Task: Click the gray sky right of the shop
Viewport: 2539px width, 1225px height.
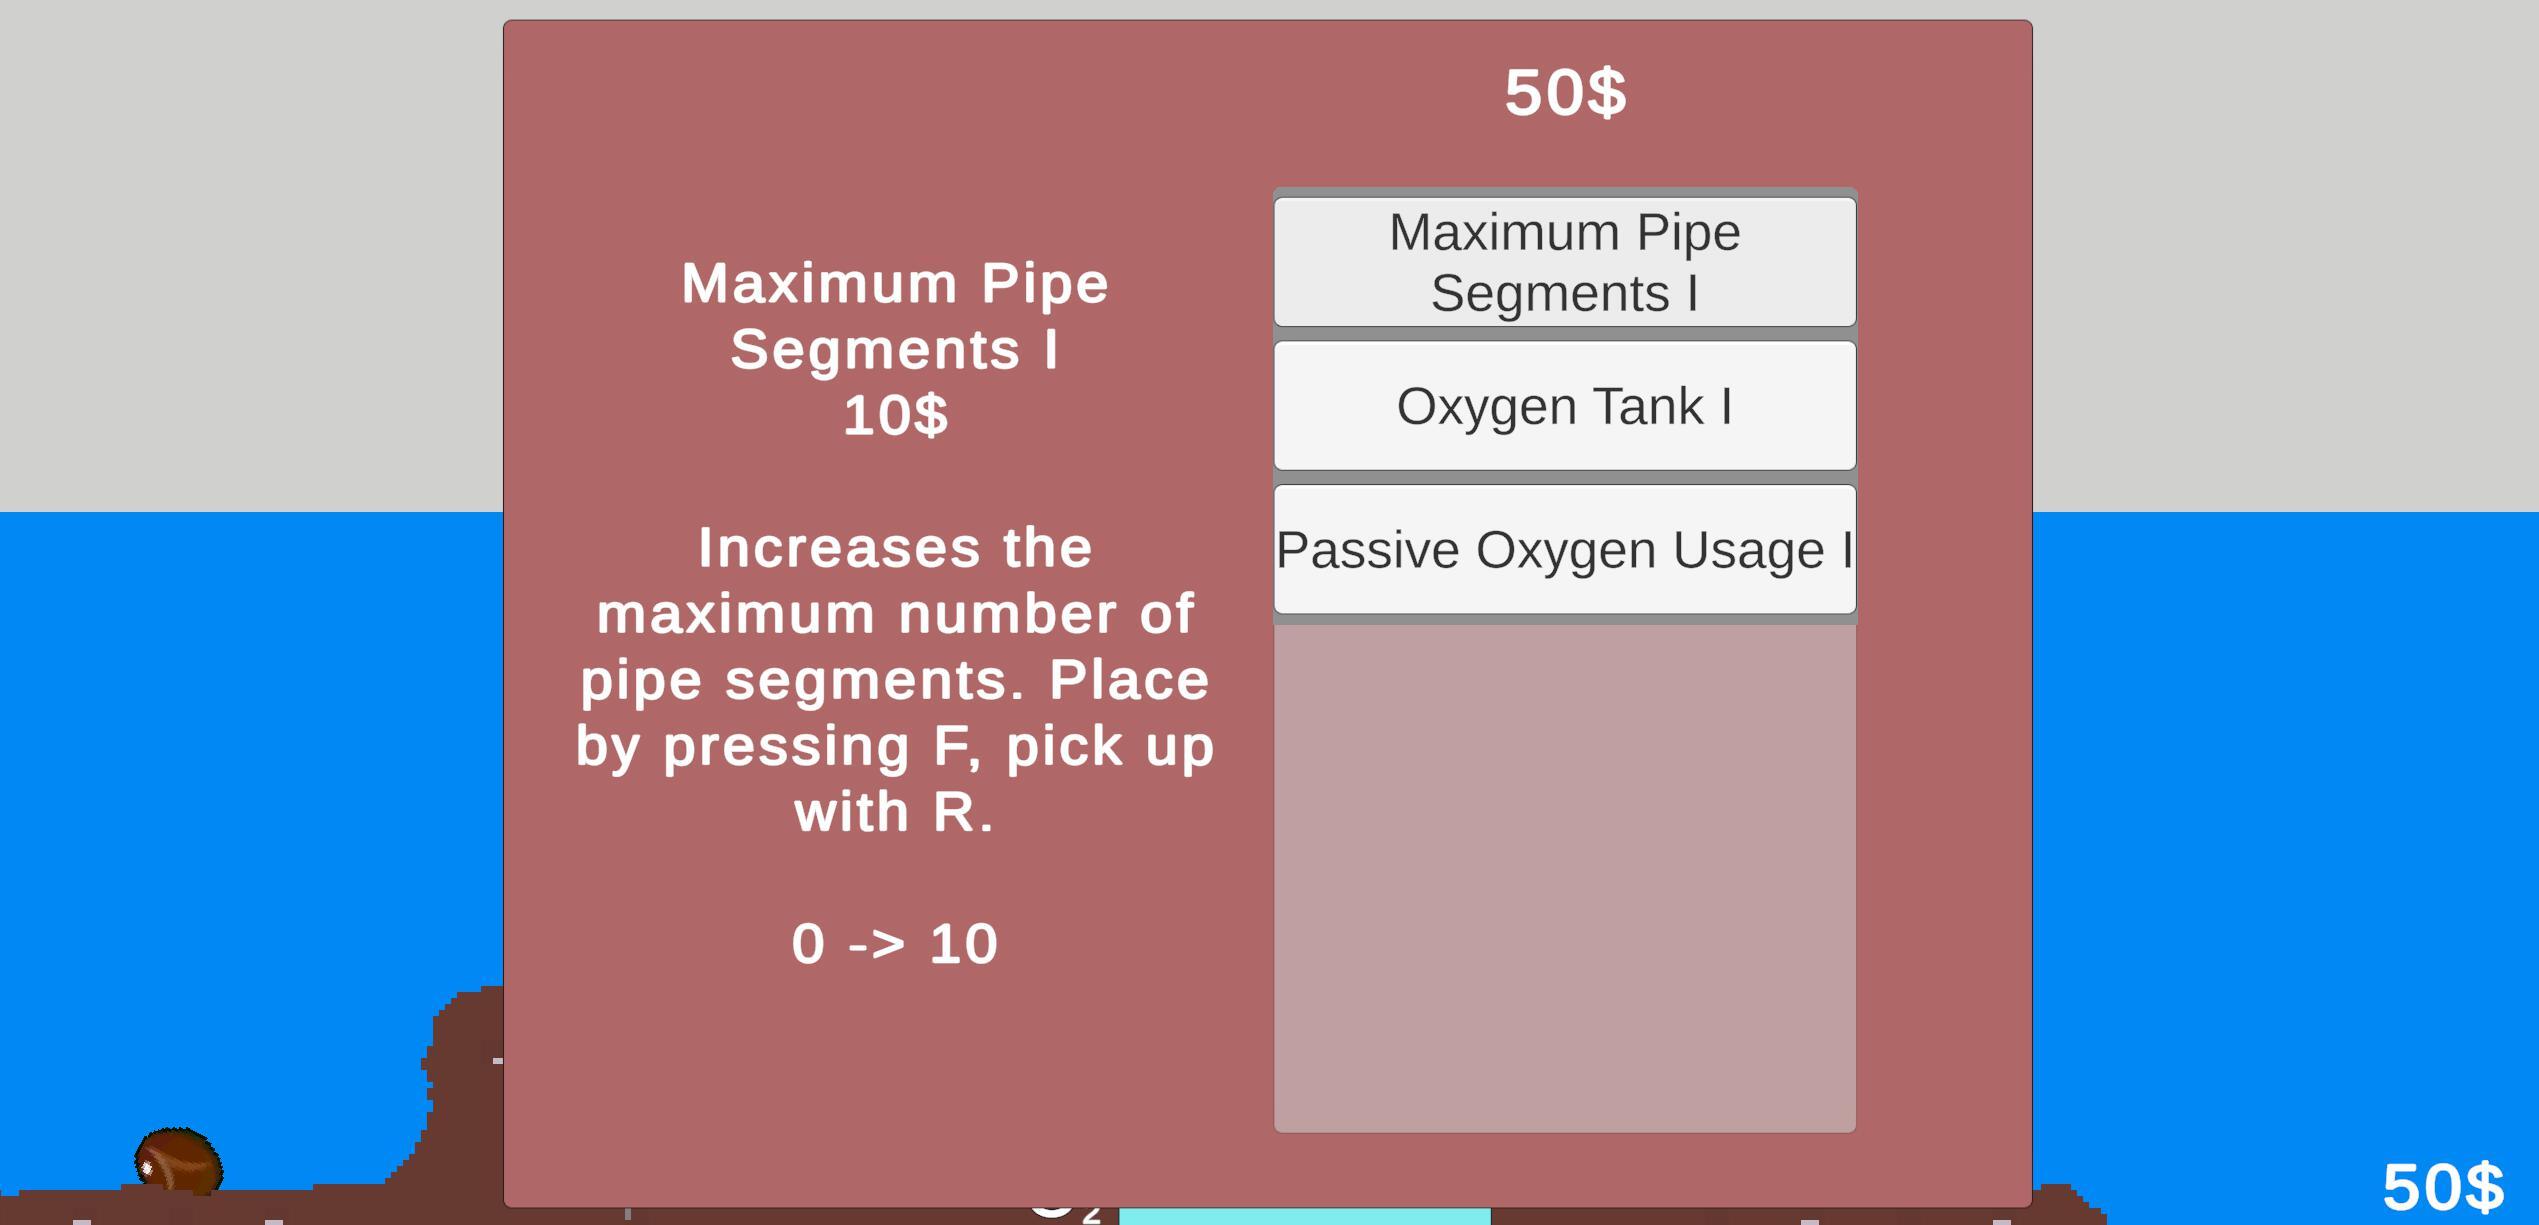Action: 2280,250
